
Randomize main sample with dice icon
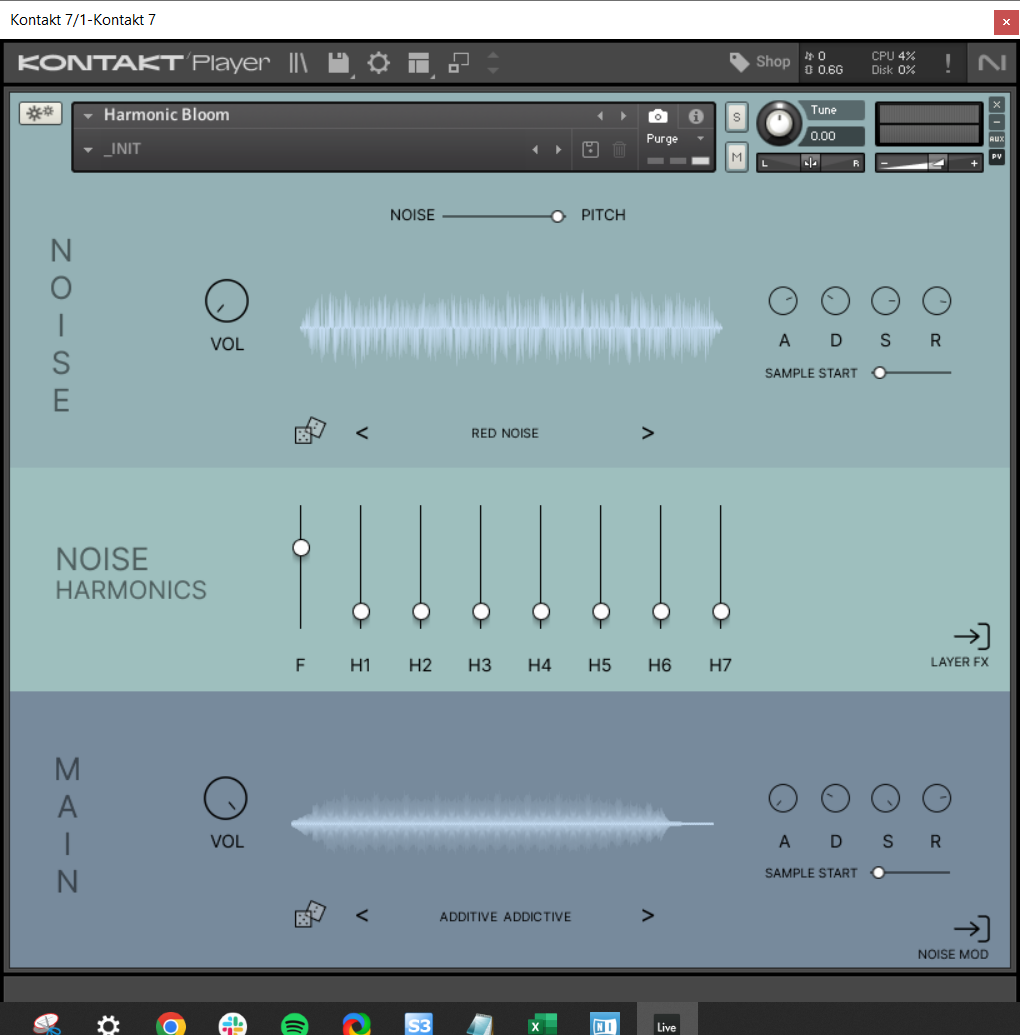click(310, 914)
